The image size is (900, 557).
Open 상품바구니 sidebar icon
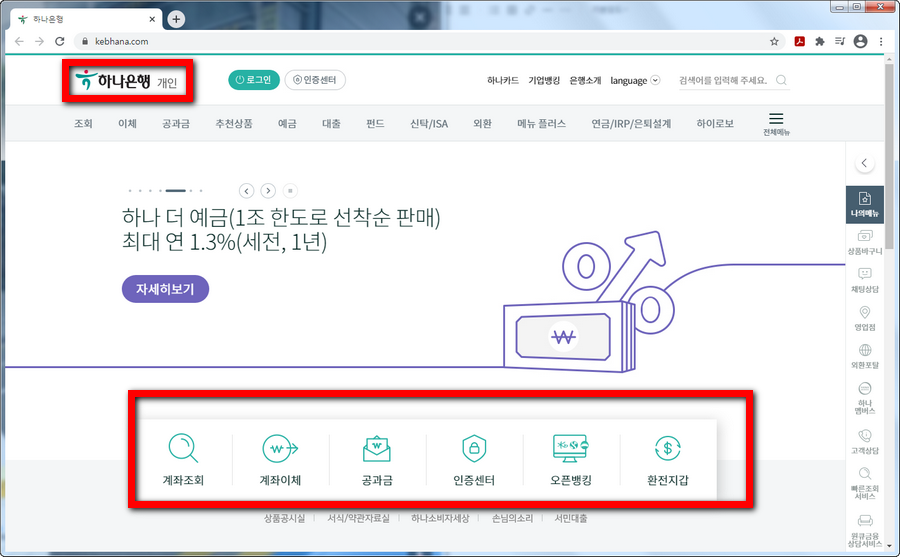tap(865, 242)
